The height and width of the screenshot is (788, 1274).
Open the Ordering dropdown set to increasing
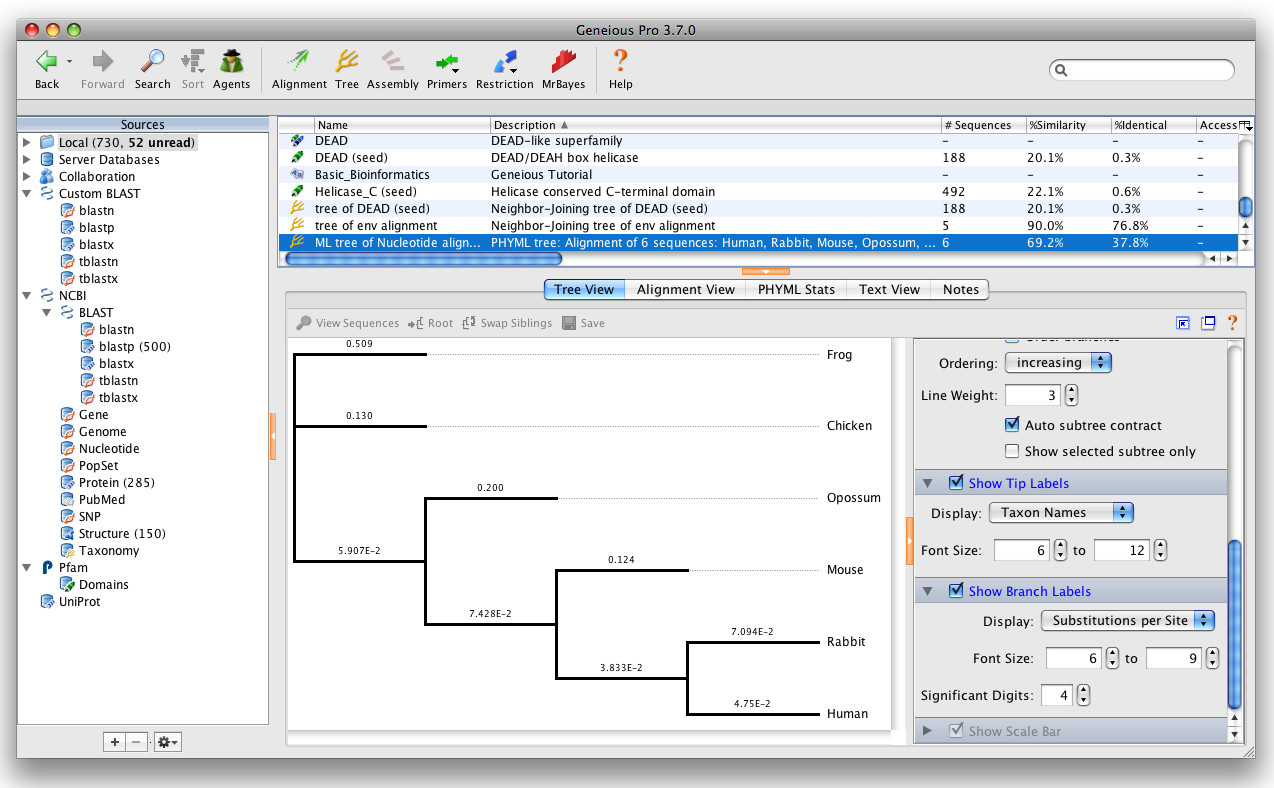pos(1058,363)
